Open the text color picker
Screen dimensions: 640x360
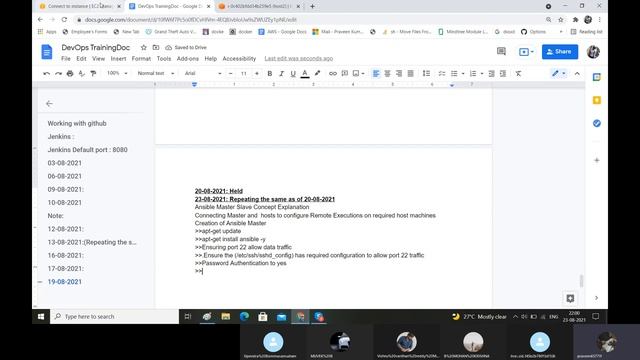click(304, 73)
